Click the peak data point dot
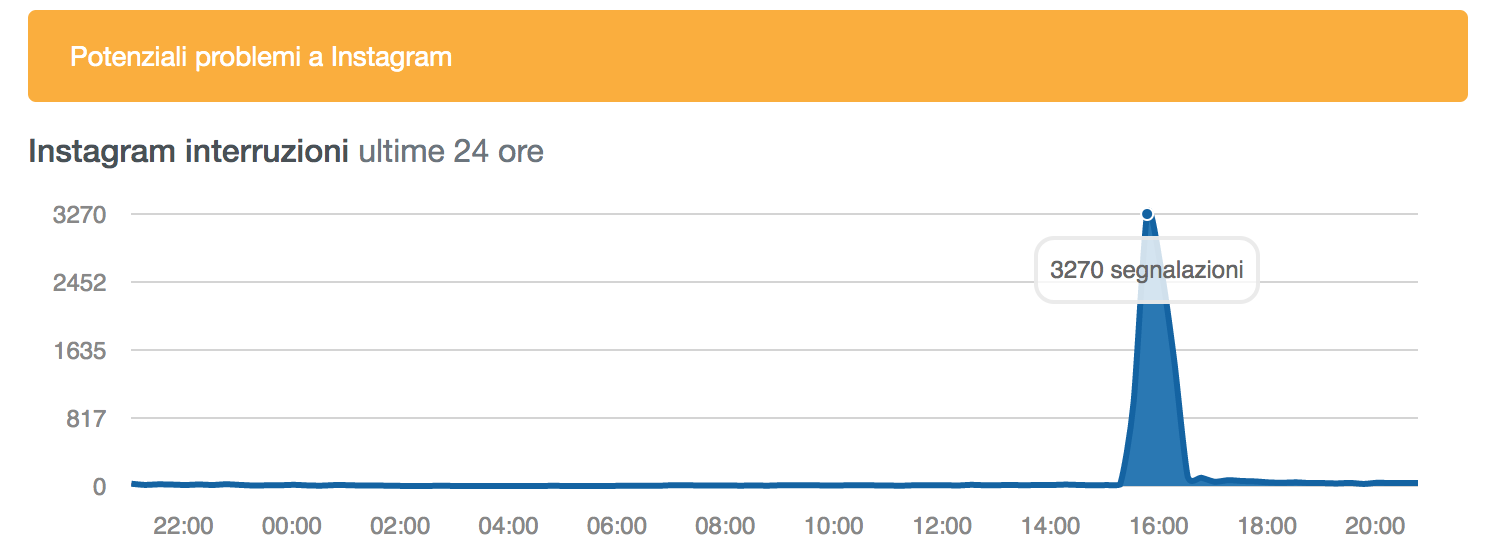 point(1147,214)
